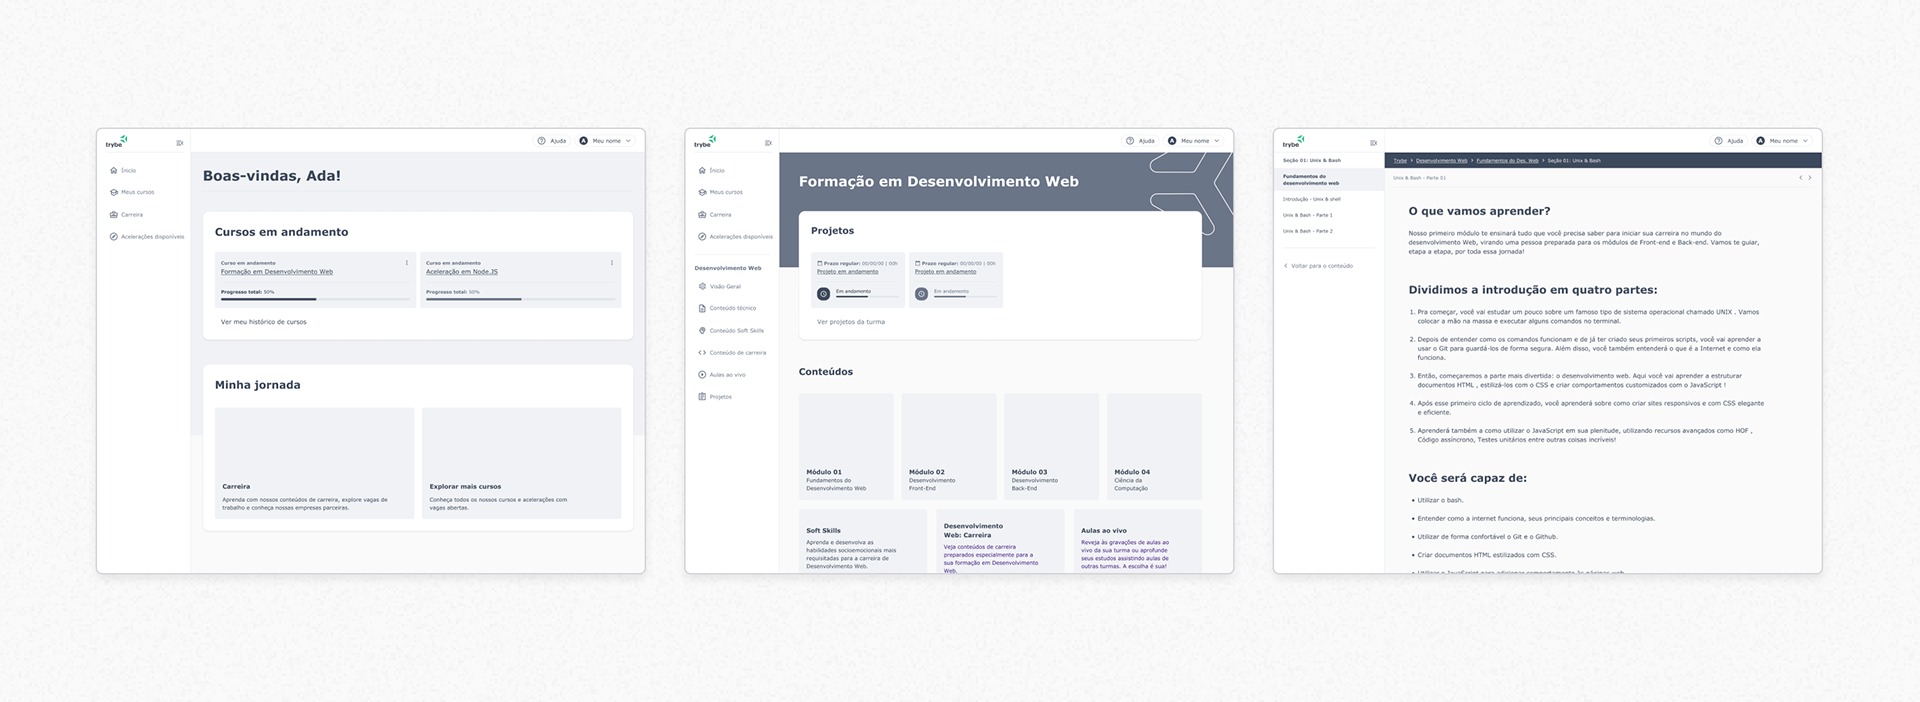1920x702 pixels.
Task: Open Introdução - Unix & shell in lesson sidebar
Action: pos(1312,199)
